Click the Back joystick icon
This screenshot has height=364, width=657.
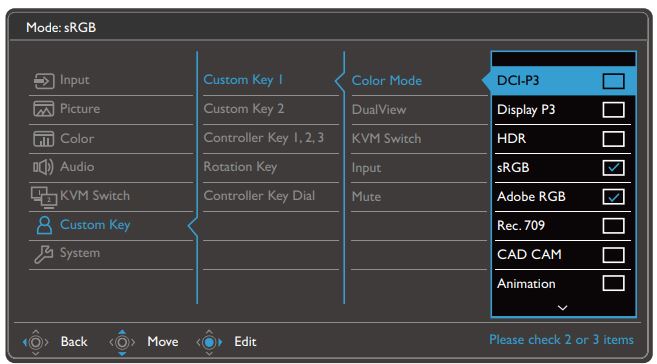pyautogui.click(x=36, y=342)
